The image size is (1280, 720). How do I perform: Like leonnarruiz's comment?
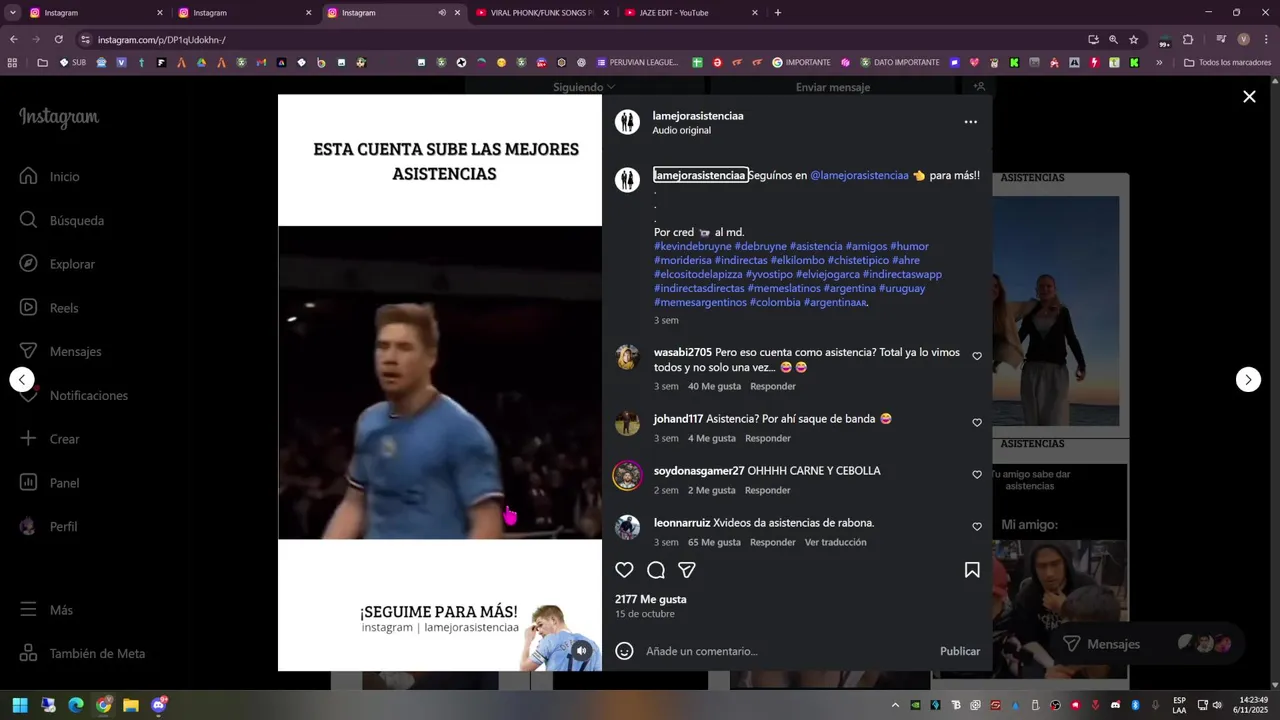point(977,527)
